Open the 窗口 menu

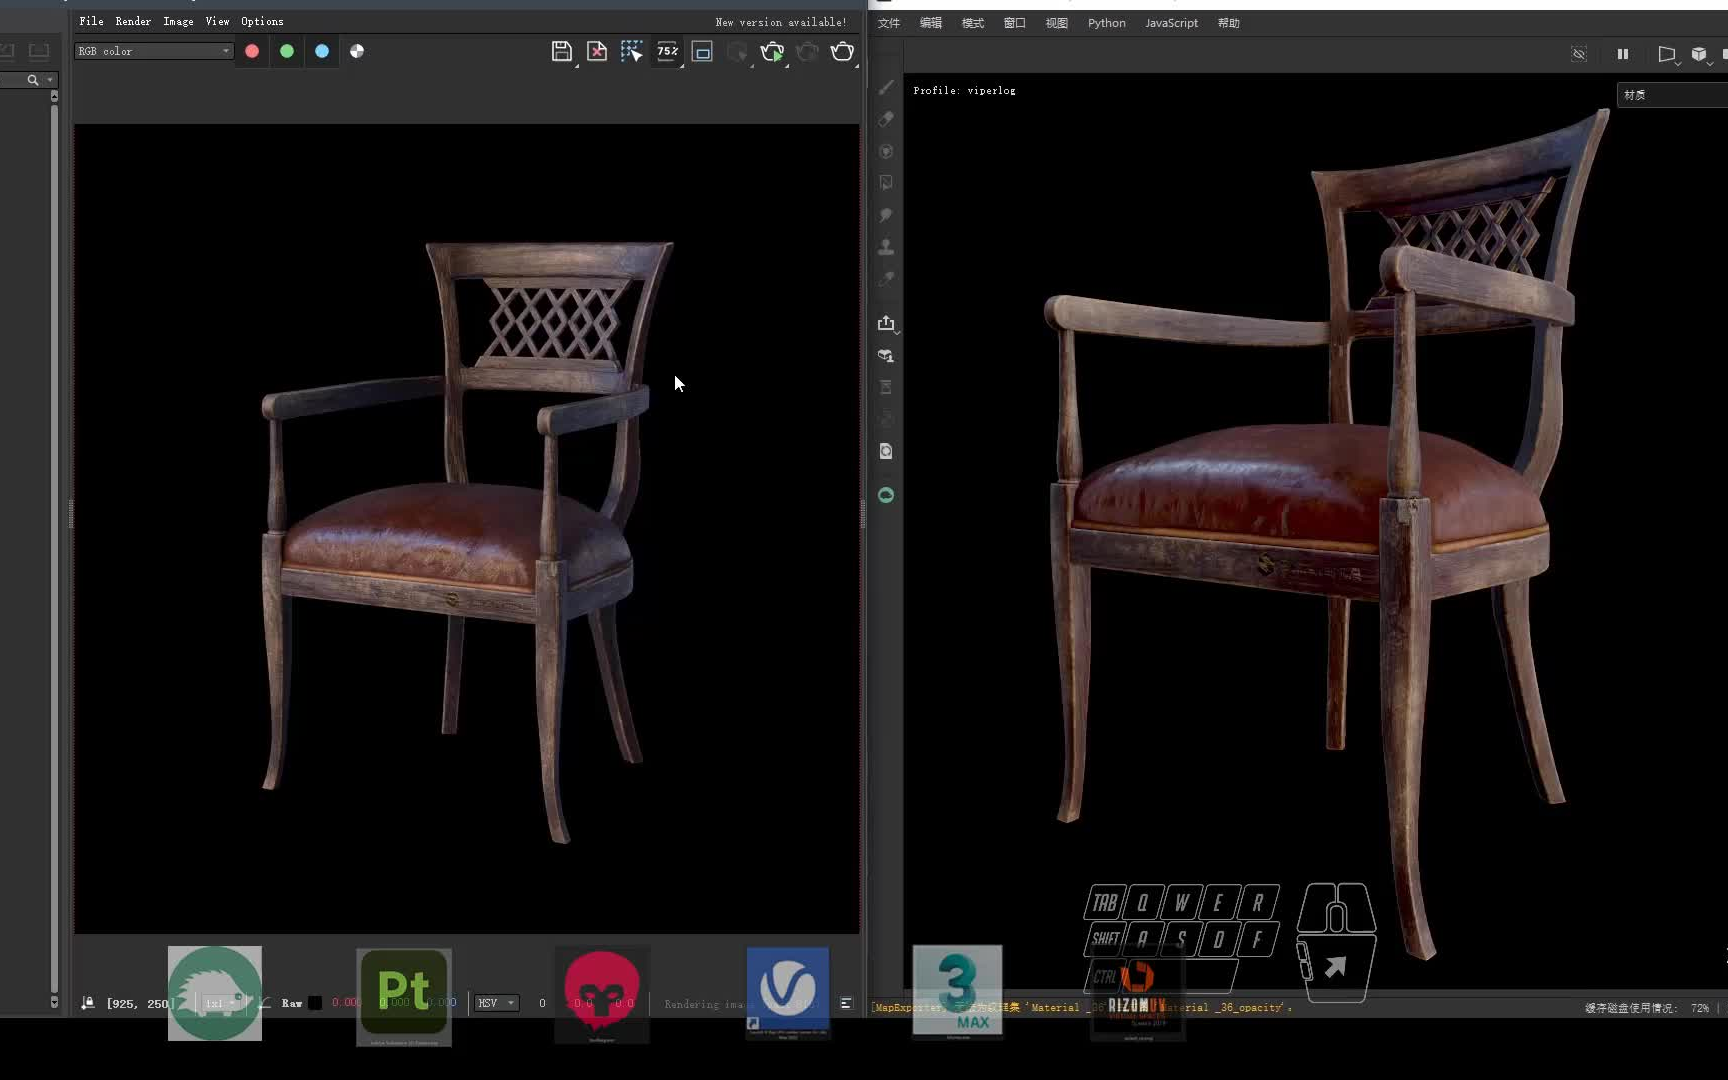[x=1015, y=23]
